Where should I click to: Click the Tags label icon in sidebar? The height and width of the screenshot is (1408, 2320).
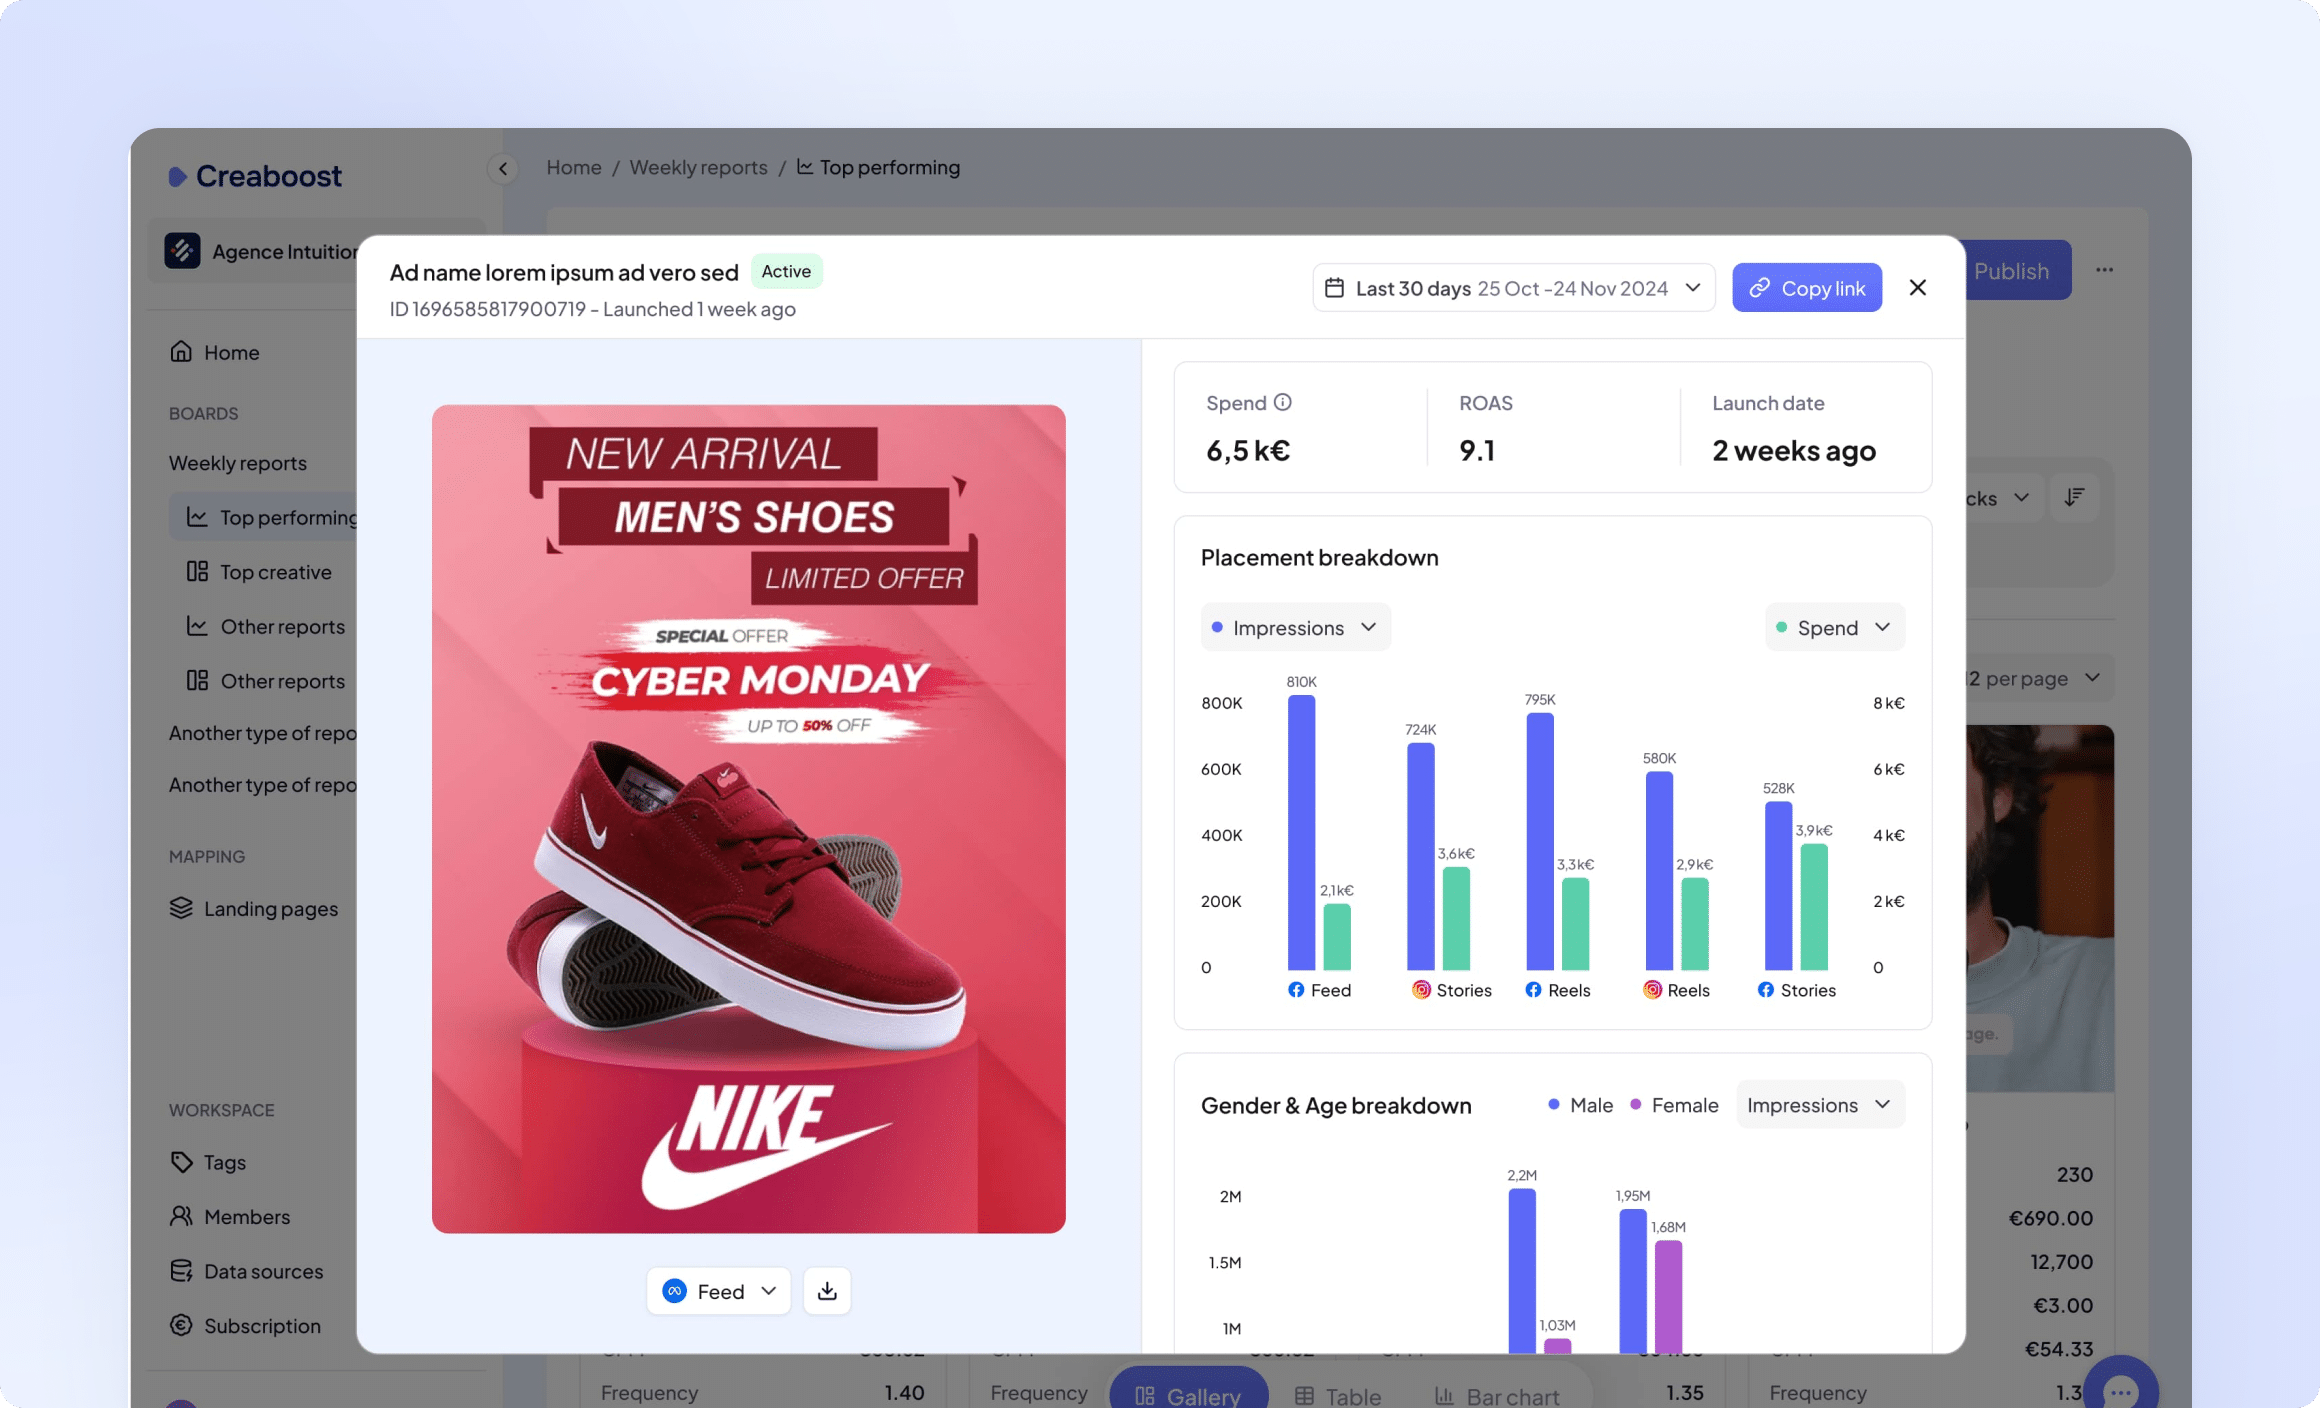click(x=181, y=1162)
